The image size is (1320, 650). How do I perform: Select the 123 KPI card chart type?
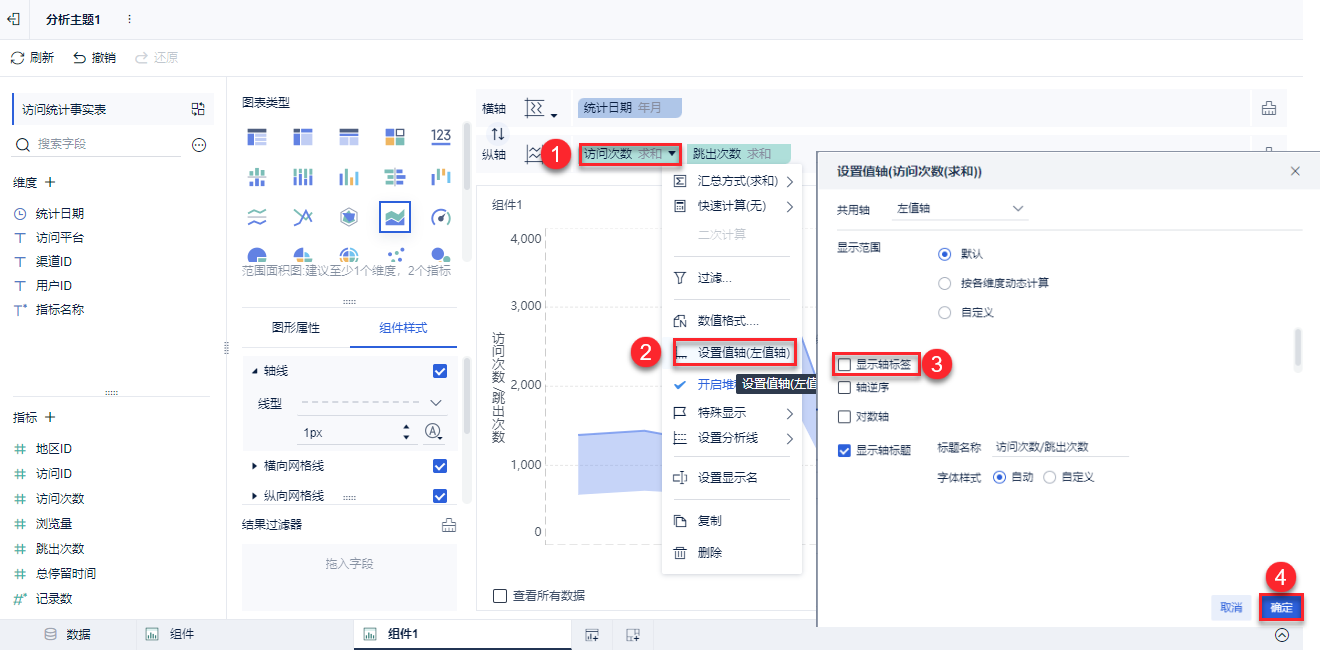[440, 136]
